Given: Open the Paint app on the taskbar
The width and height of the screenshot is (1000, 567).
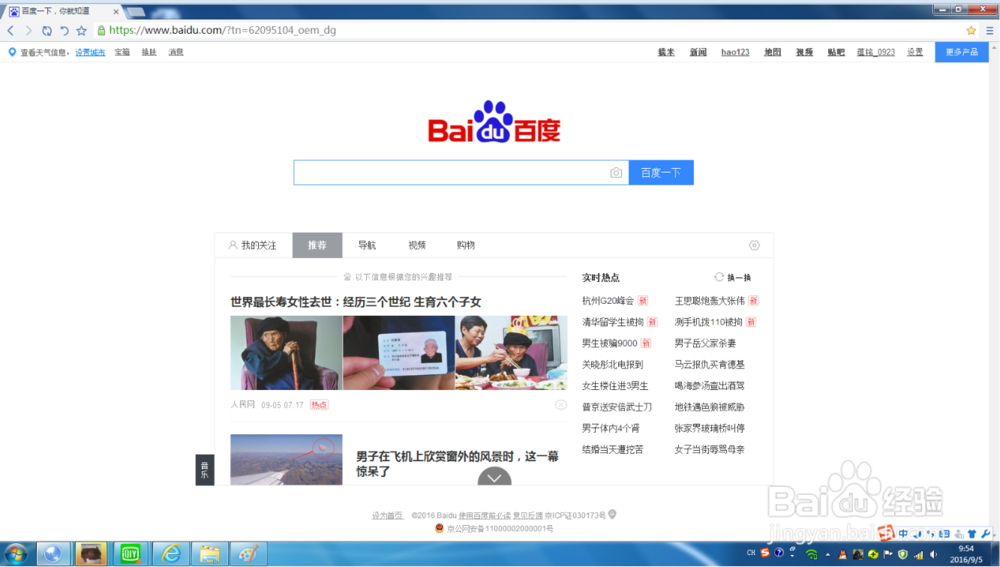Looking at the screenshot, I should pos(247,554).
